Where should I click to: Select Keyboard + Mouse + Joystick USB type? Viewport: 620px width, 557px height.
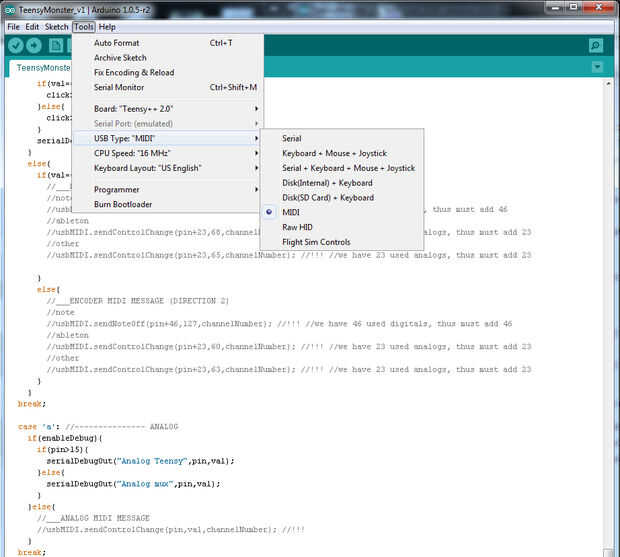342,153
